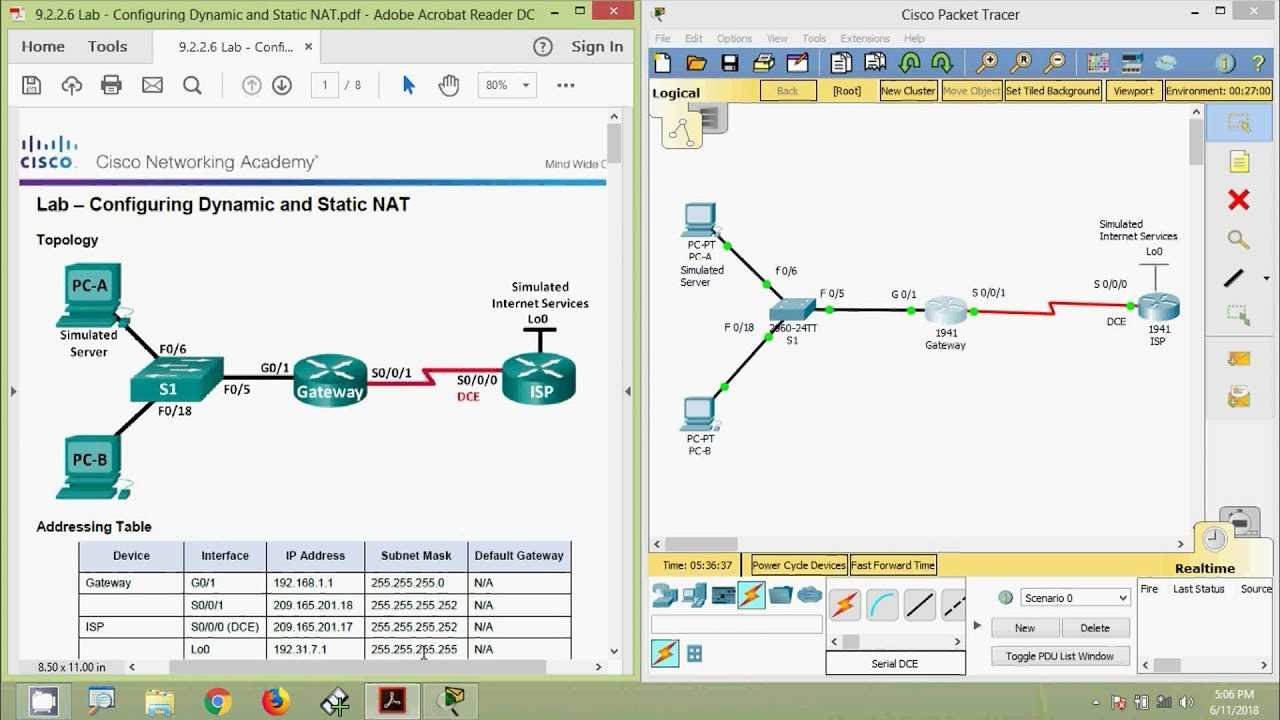The width and height of the screenshot is (1280, 720).
Task: Activate Acrobat hand pan tool
Action: [x=448, y=85]
